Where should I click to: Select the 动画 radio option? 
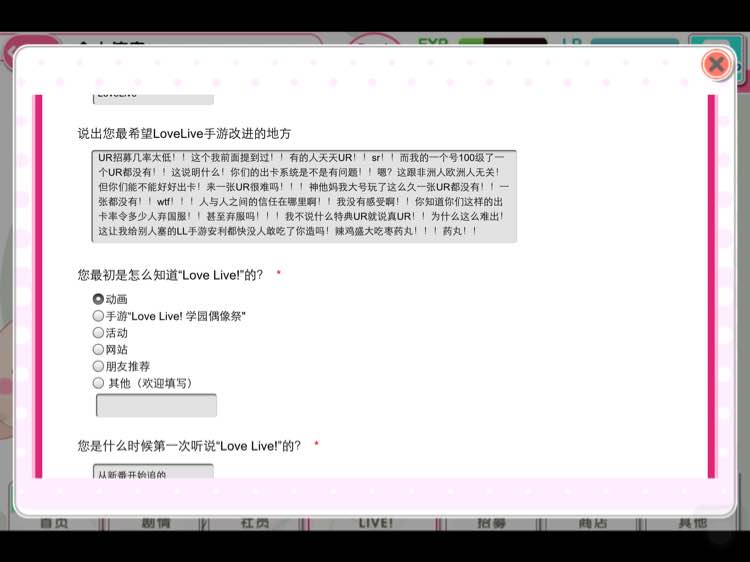pyautogui.click(x=98, y=299)
